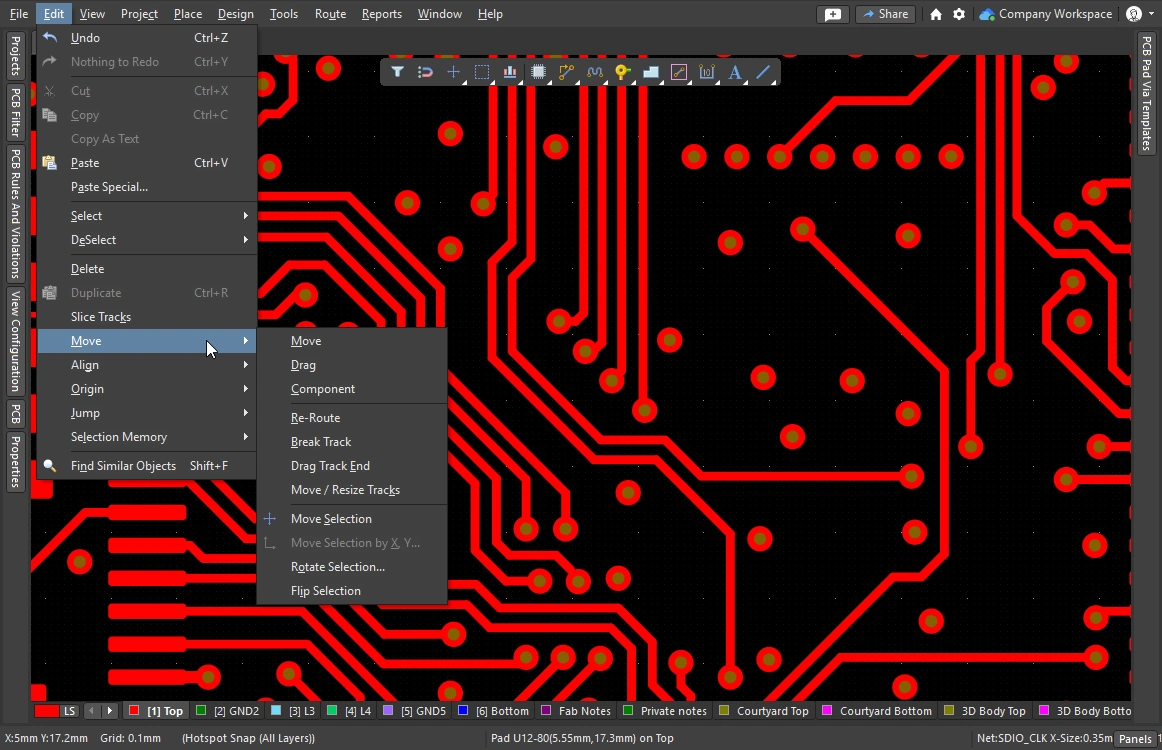
Task: Choose Rotate Selection... from Move submenu
Action: 337,567
